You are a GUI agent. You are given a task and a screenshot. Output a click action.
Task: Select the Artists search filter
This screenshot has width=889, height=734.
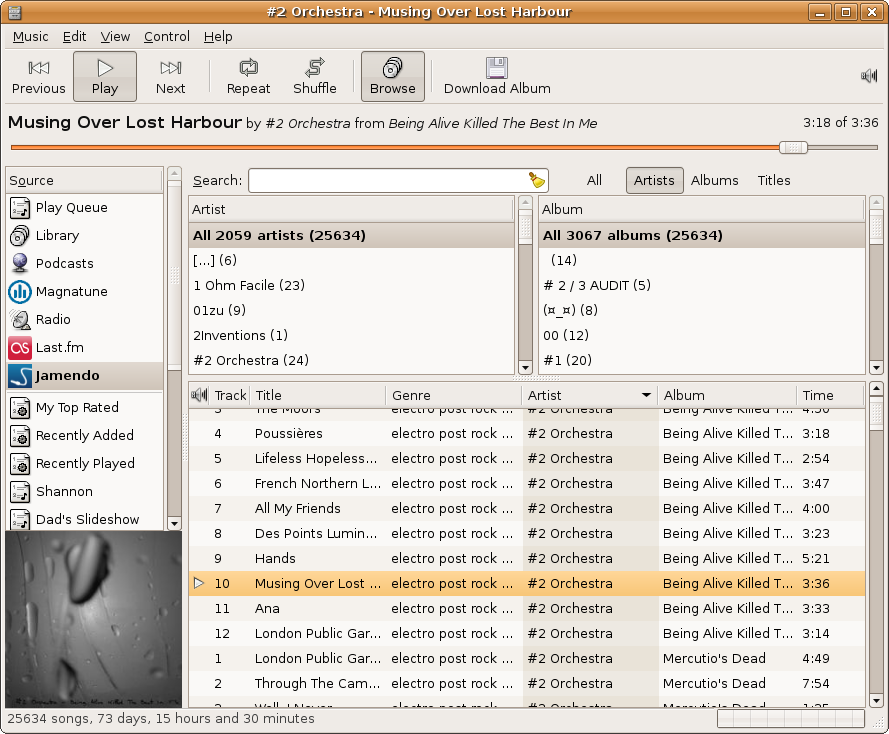click(654, 181)
